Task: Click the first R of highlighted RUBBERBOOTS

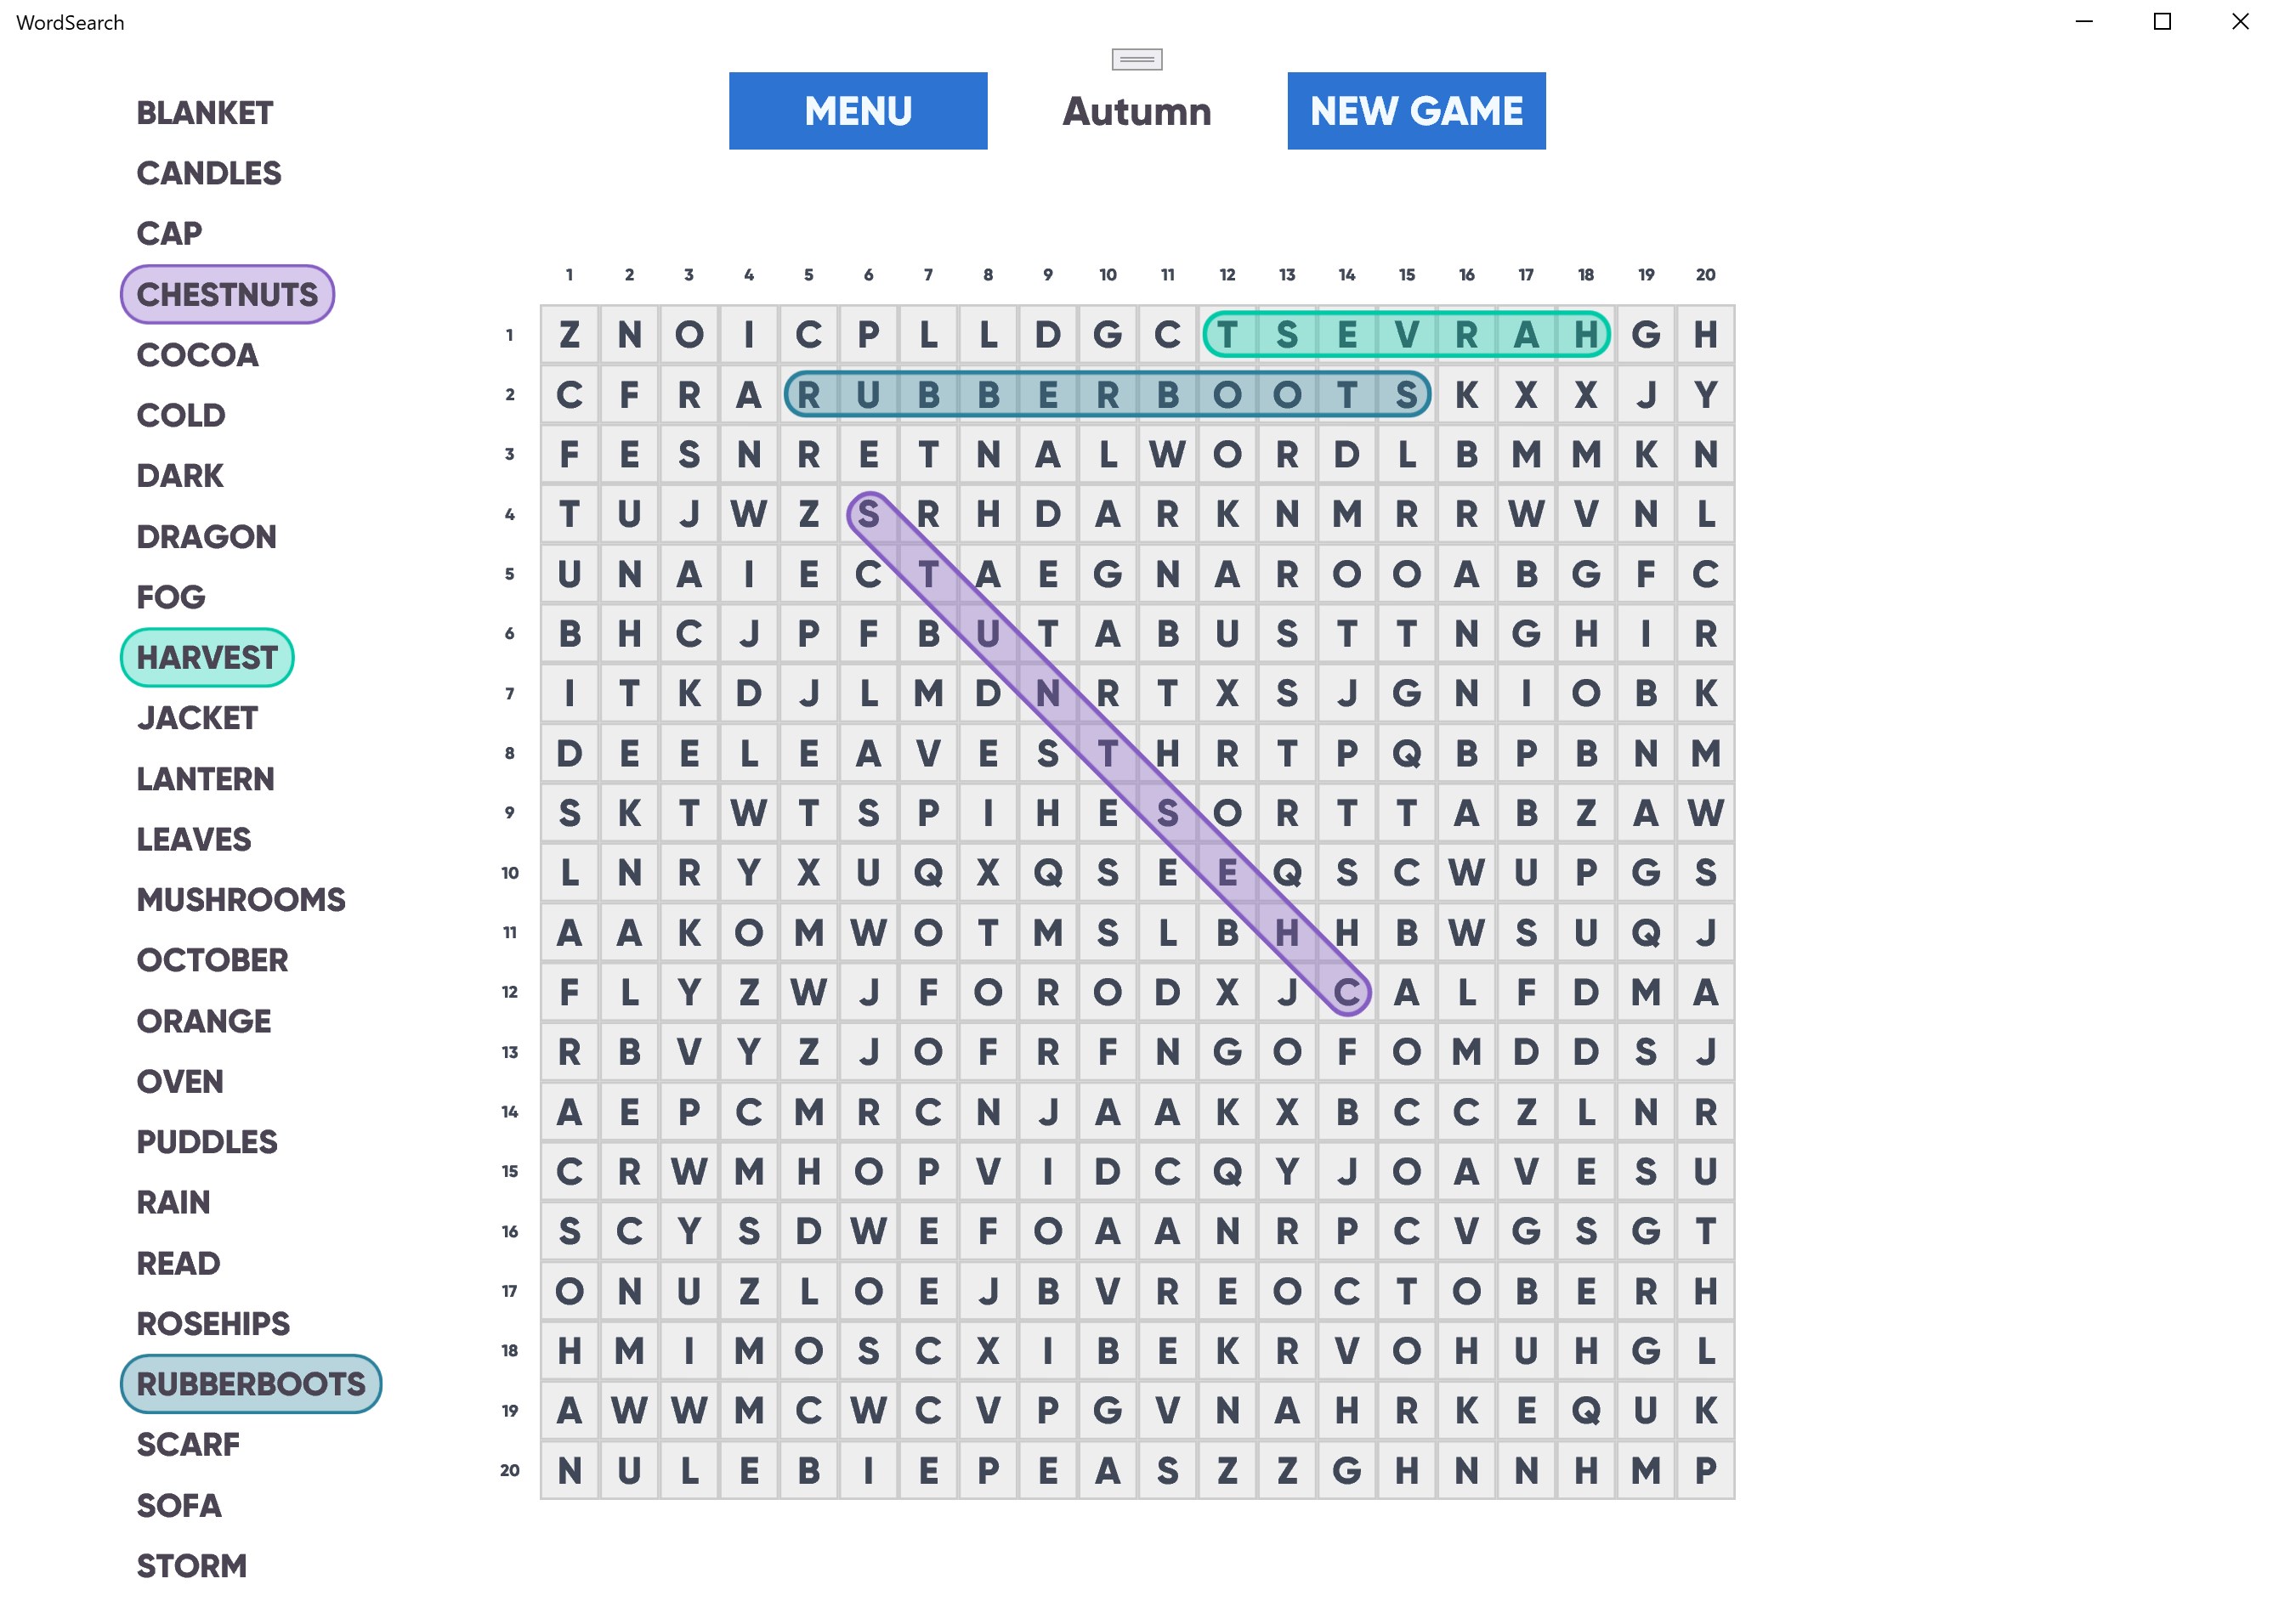Action: (x=808, y=395)
